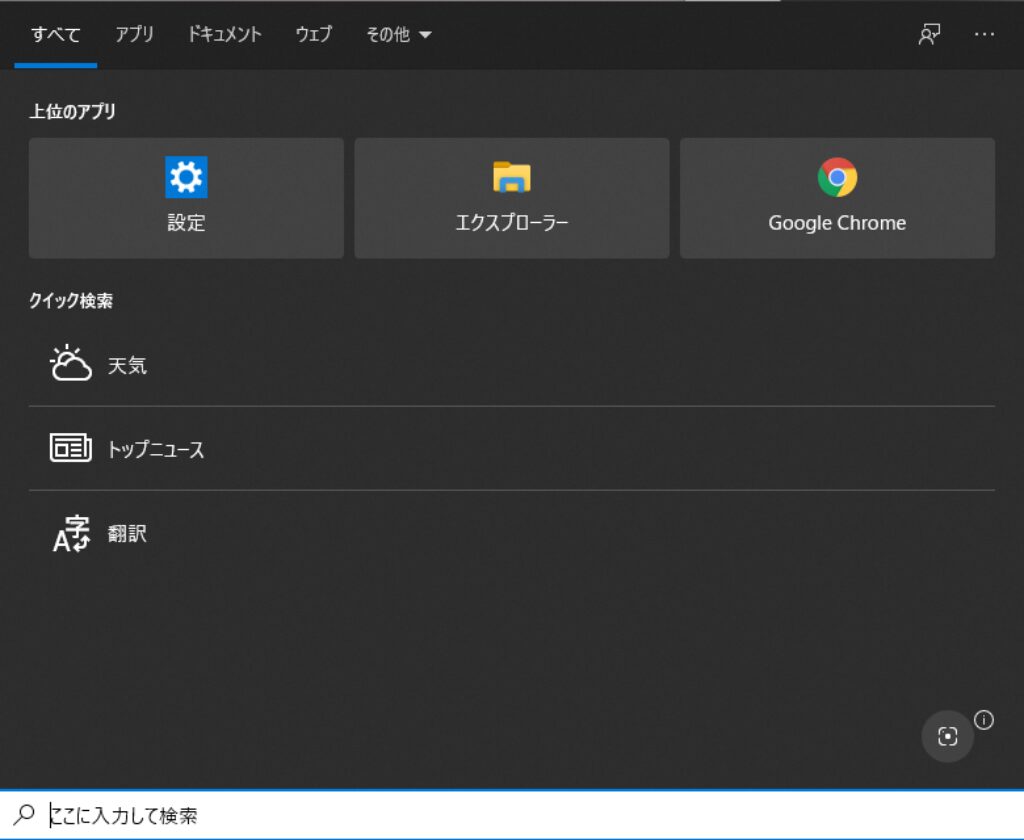Switch to the ドキュメント tab

click(224, 34)
